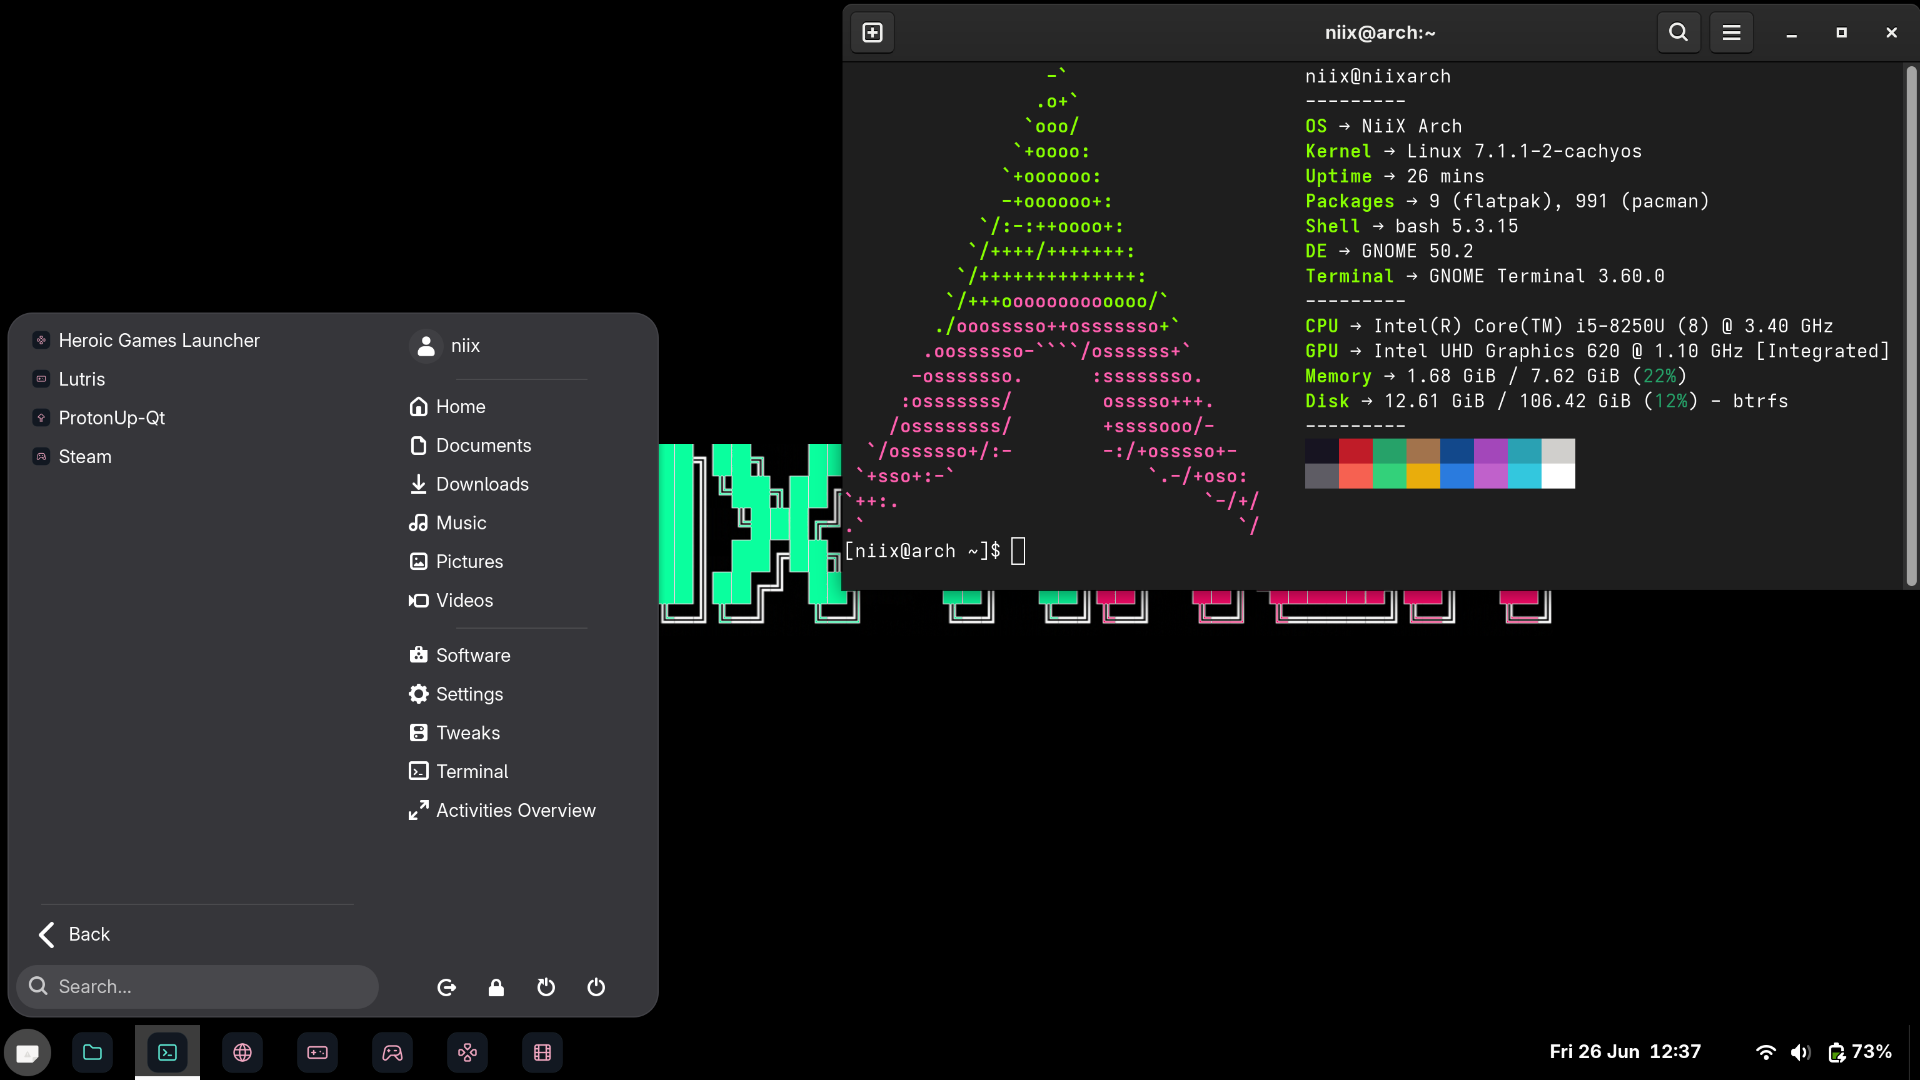The width and height of the screenshot is (1920, 1080).
Task: Click the 'Packages' line in terminal
Action: click(x=1507, y=201)
